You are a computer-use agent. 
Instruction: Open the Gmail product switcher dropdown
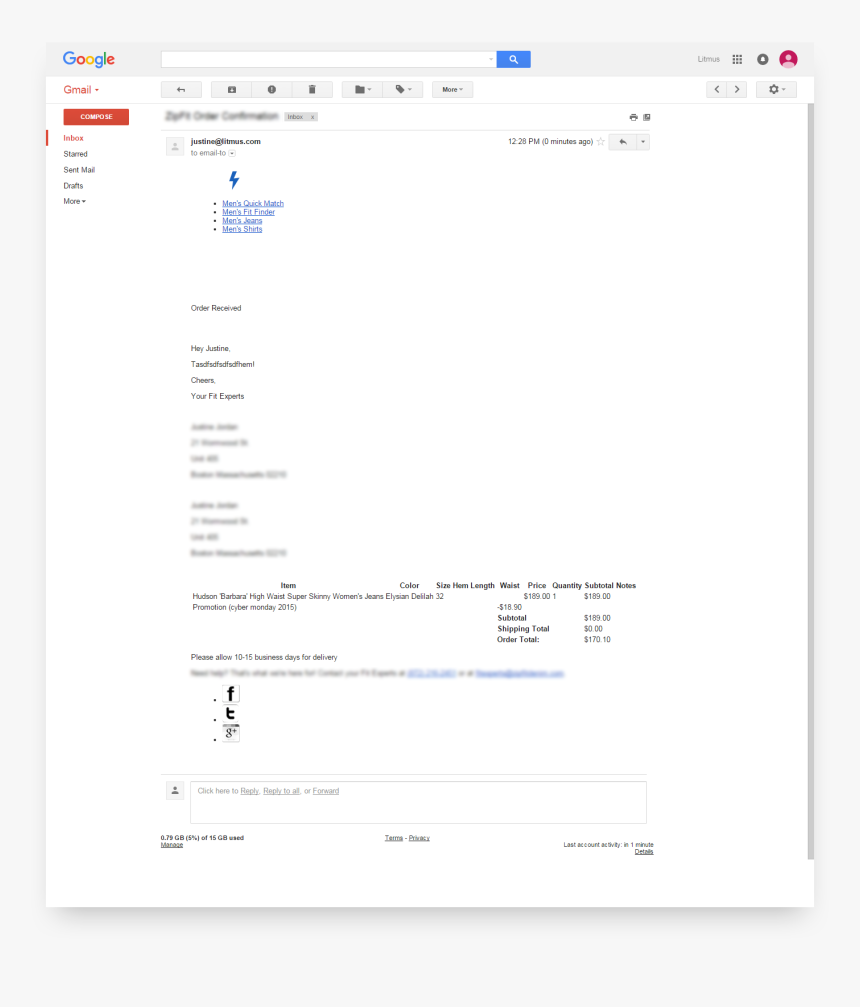point(82,90)
